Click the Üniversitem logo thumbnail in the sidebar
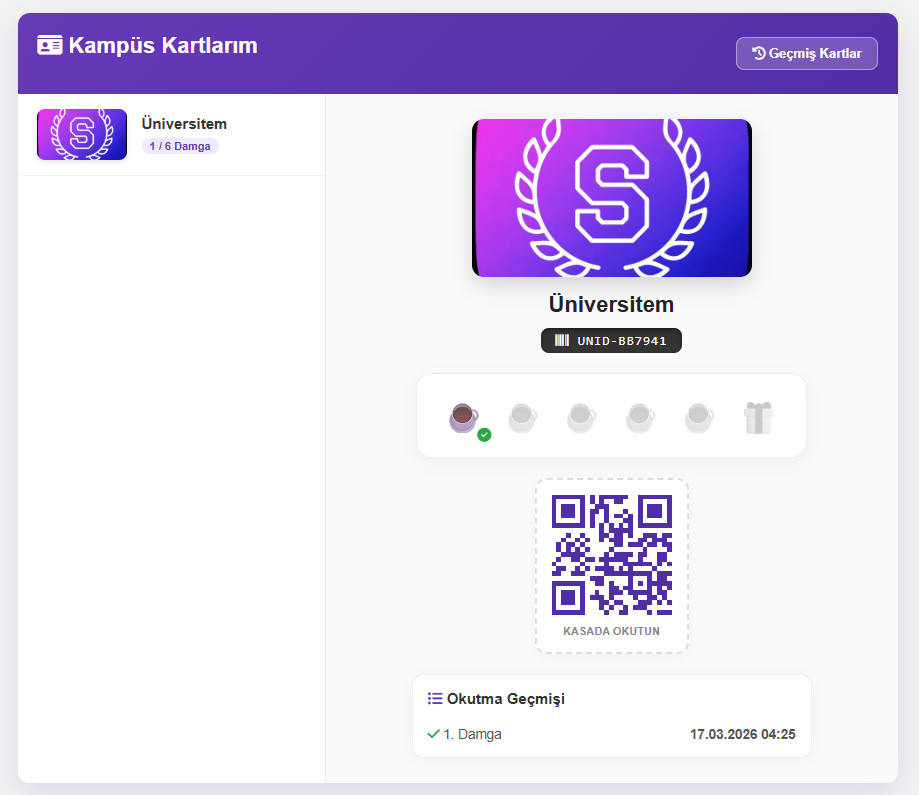 coord(81,134)
